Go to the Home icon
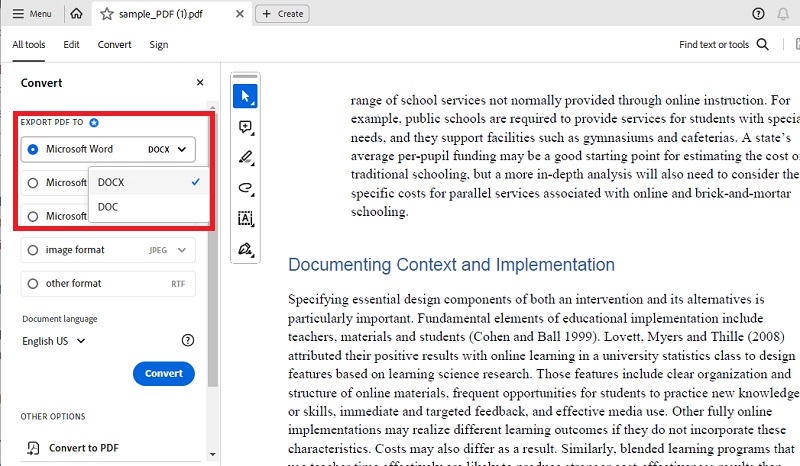This screenshot has width=800, height=466. [77, 13]
